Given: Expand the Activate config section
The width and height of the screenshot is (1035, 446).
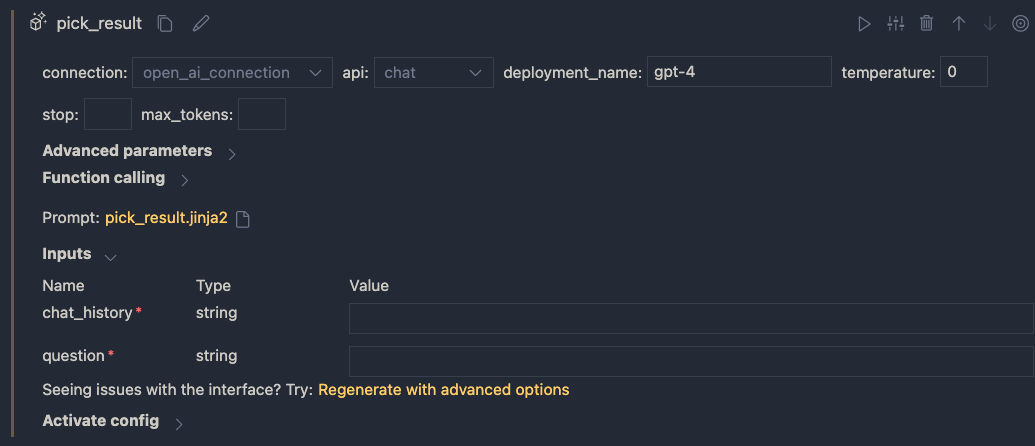Looking at the screenshot, I should 179,424.
